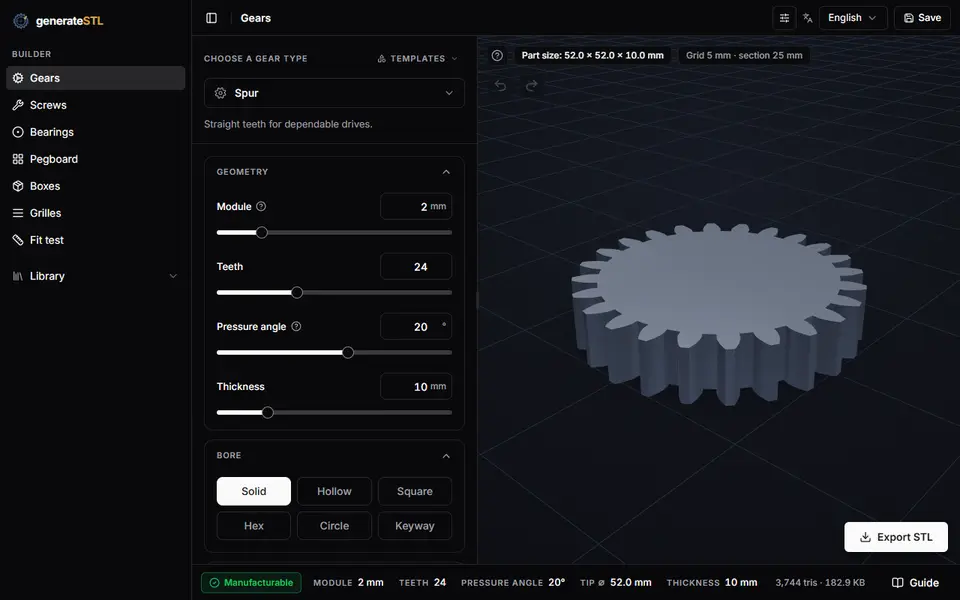Click the viewport help question mark icon
The image size is (960, 600).
(x=497, y=55)
